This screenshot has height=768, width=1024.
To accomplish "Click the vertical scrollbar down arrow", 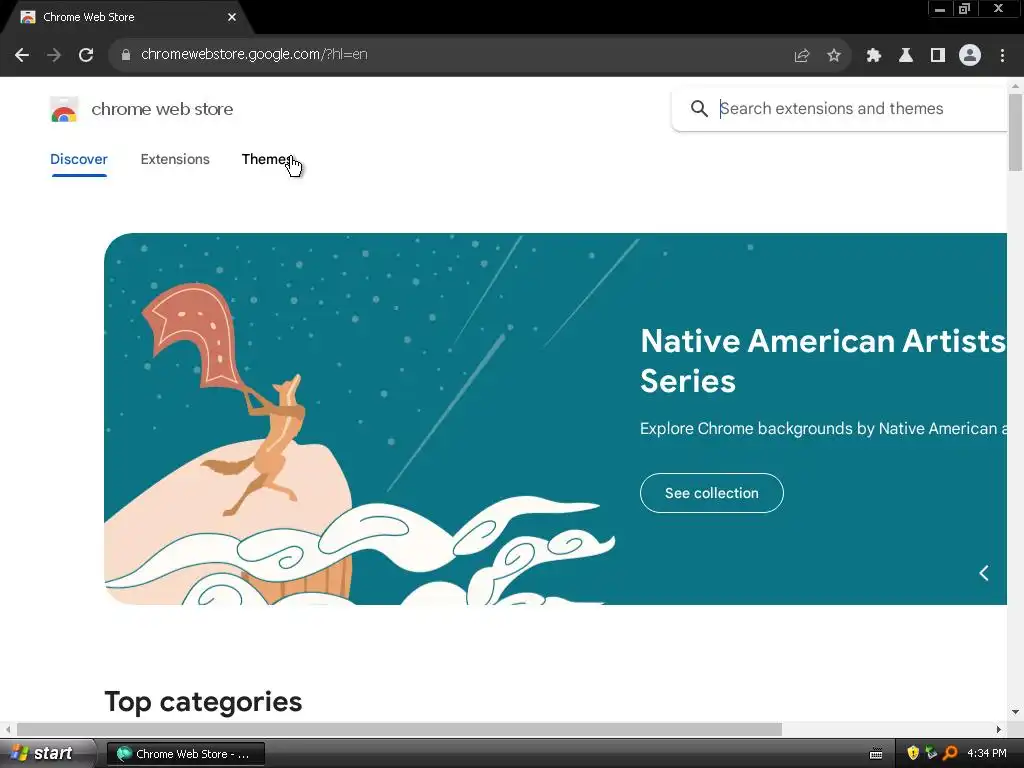I will pos(1015,712).
